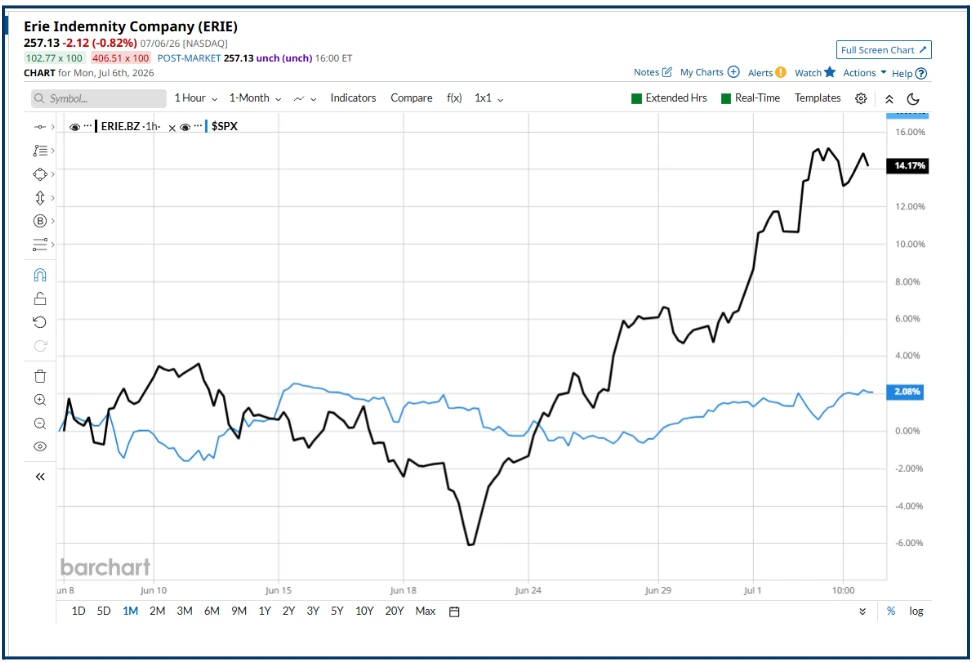Image resolution: width=972 pixels, height=663 pixels.
Task: Click the 14.17% ERIE price label
Action: point(908,165)
